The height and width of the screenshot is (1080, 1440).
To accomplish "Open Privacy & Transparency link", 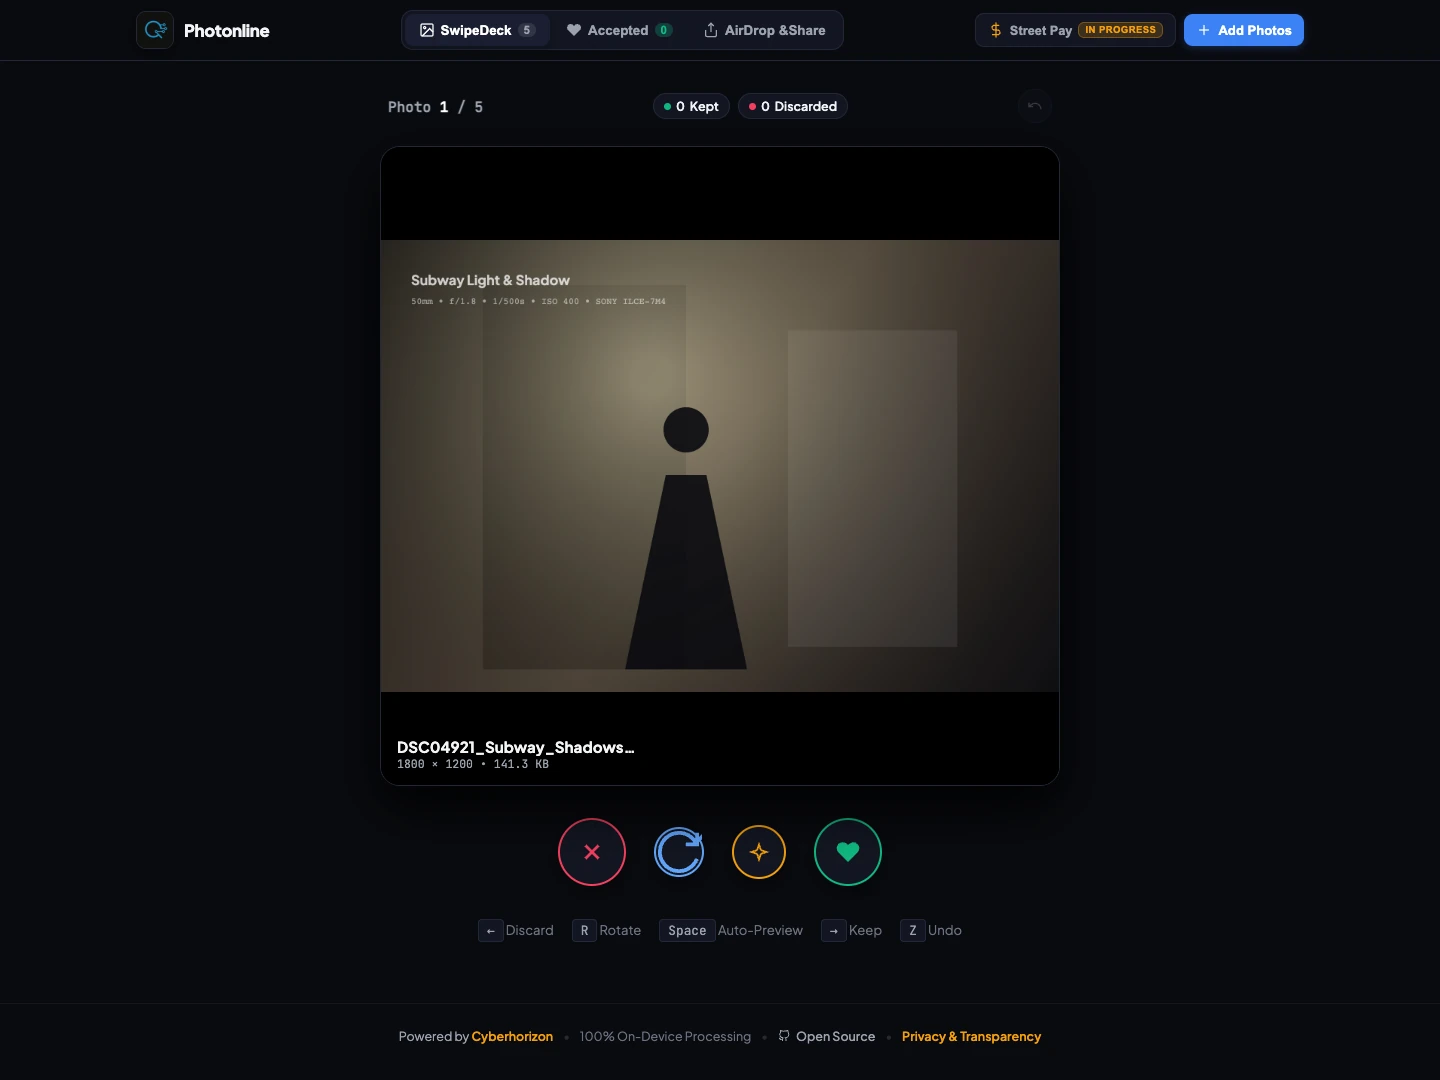I will [971, 1036].
